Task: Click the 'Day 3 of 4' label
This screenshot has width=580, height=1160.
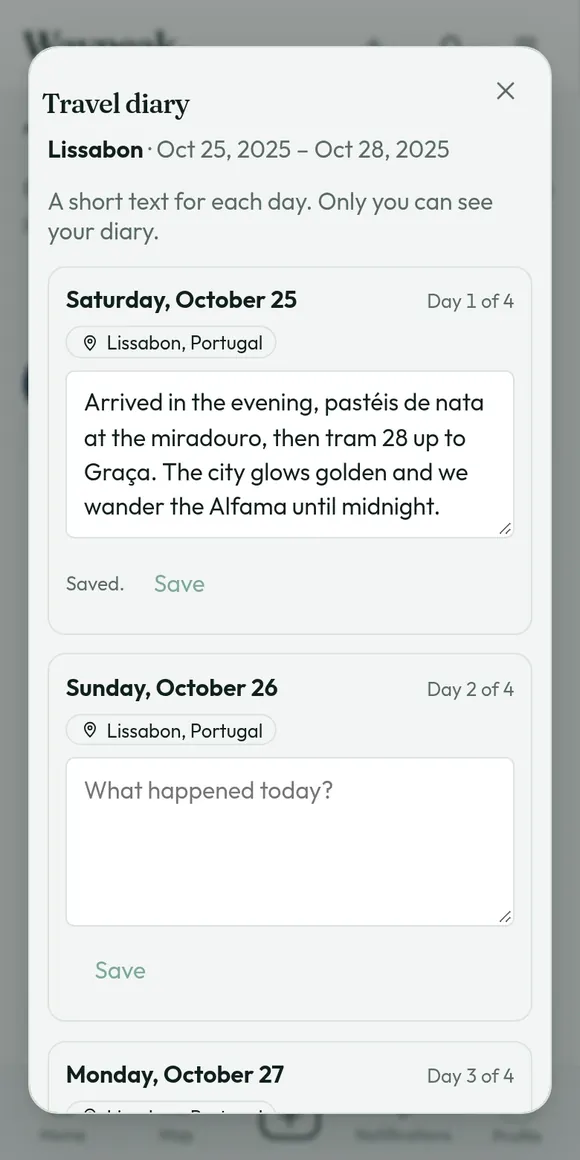Action: coord(471,1076)
